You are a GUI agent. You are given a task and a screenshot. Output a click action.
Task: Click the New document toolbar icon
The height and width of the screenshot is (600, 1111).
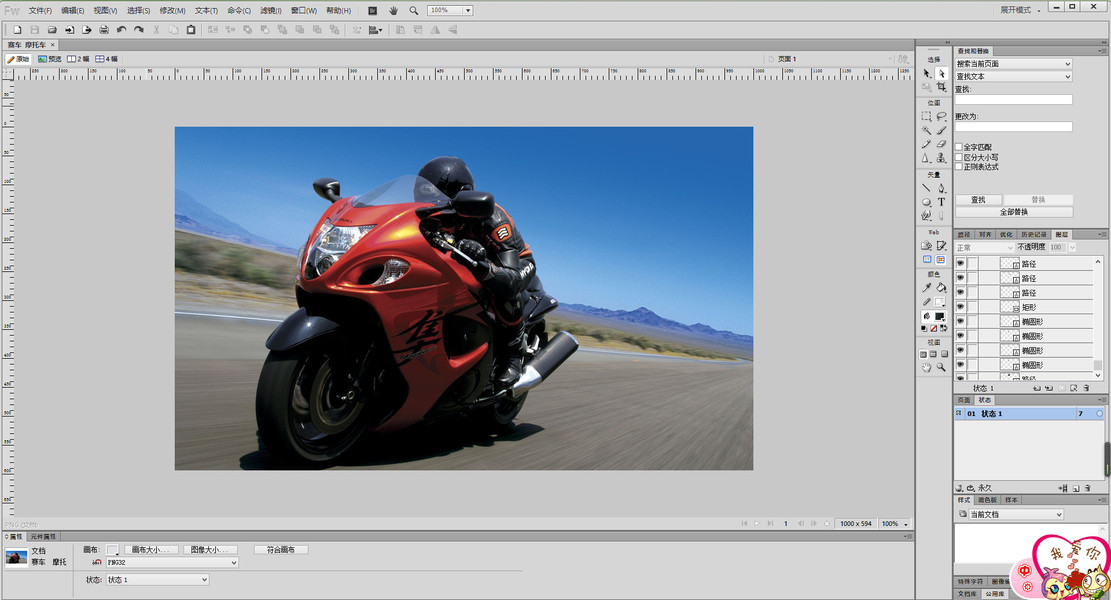coord(17,30)
